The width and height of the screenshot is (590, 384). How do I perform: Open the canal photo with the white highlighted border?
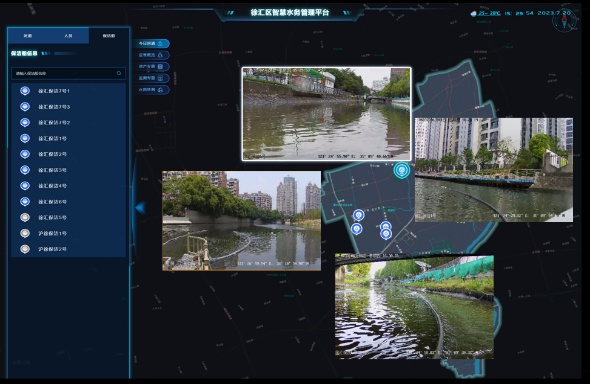(326, 114)
